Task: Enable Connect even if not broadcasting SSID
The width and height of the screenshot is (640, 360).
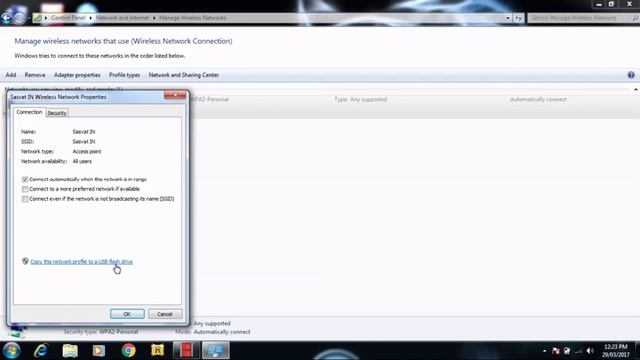Action: click(x=25, y=199)
